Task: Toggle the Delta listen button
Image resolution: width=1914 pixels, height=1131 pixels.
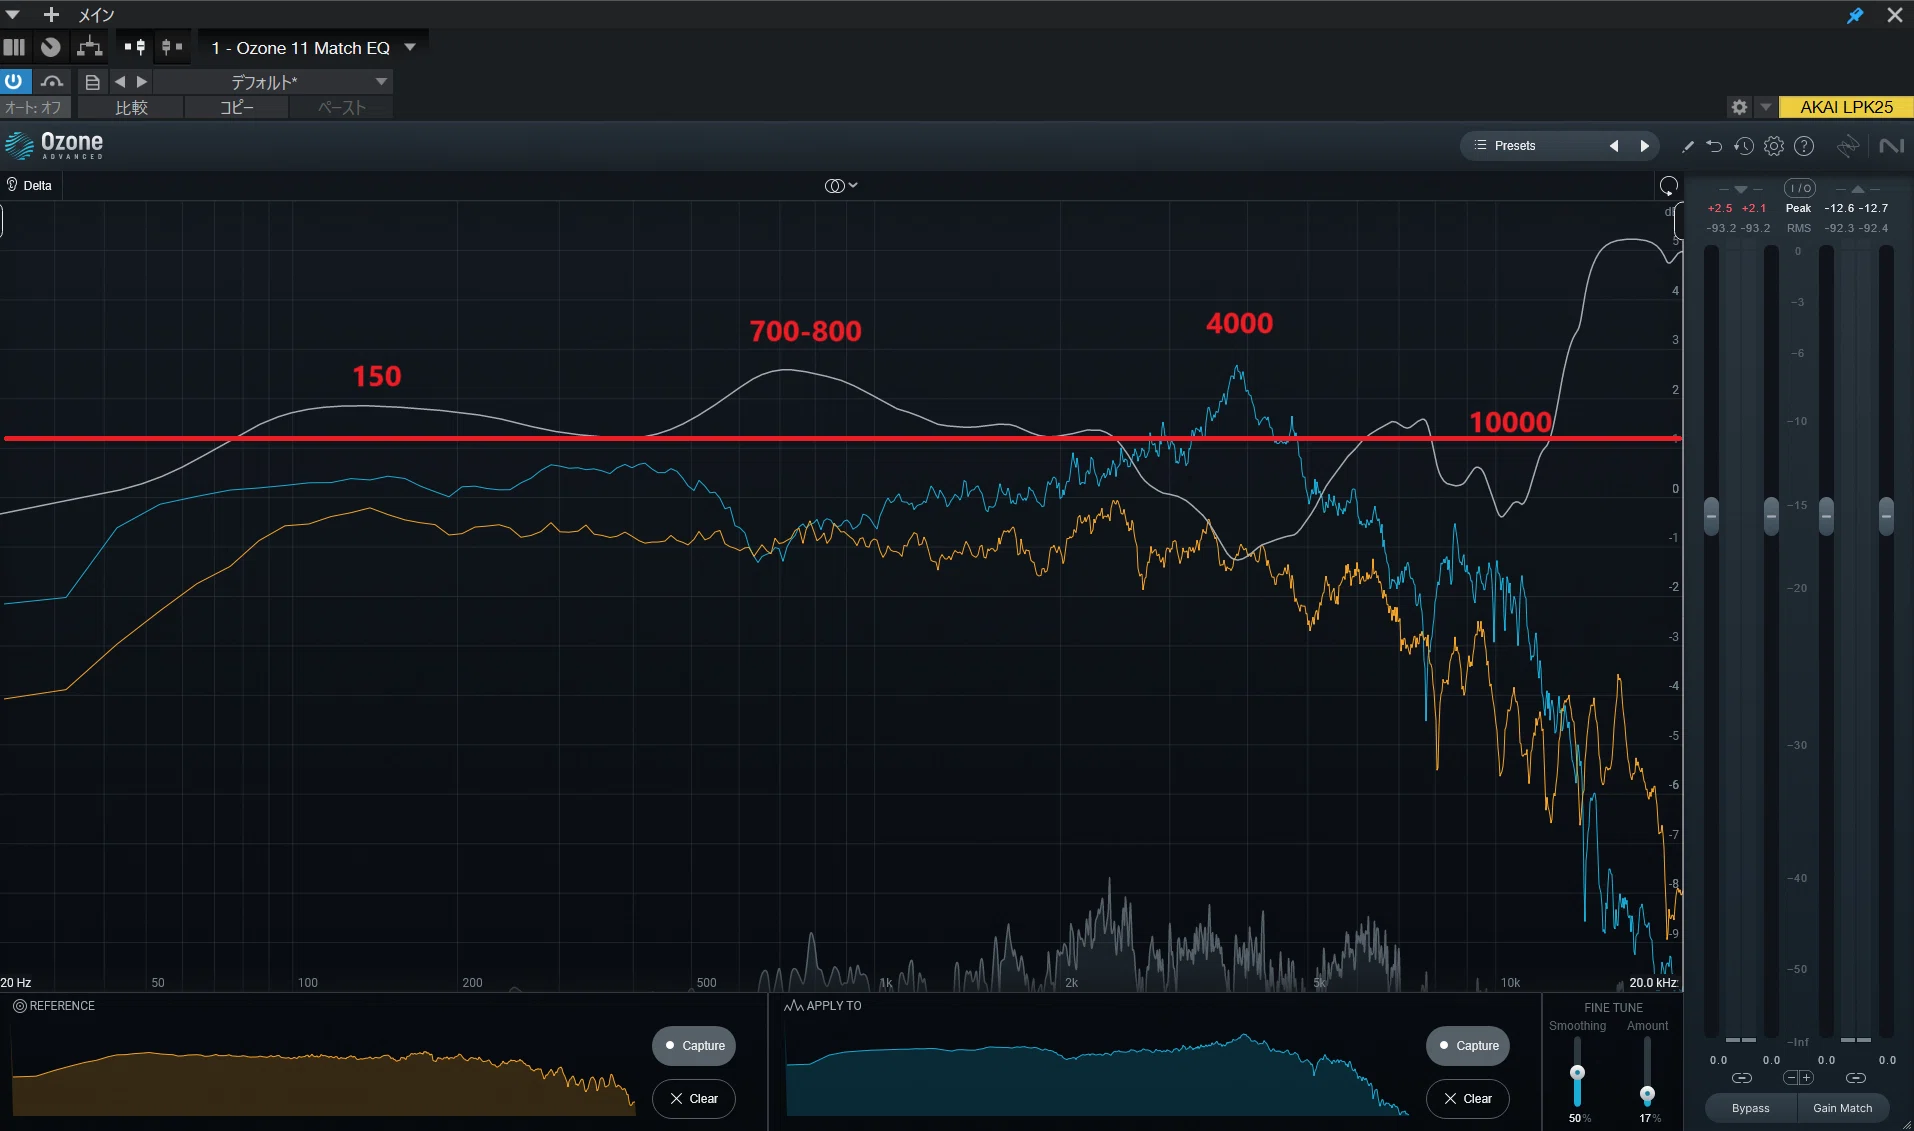Action: click(x=29, y=185)
